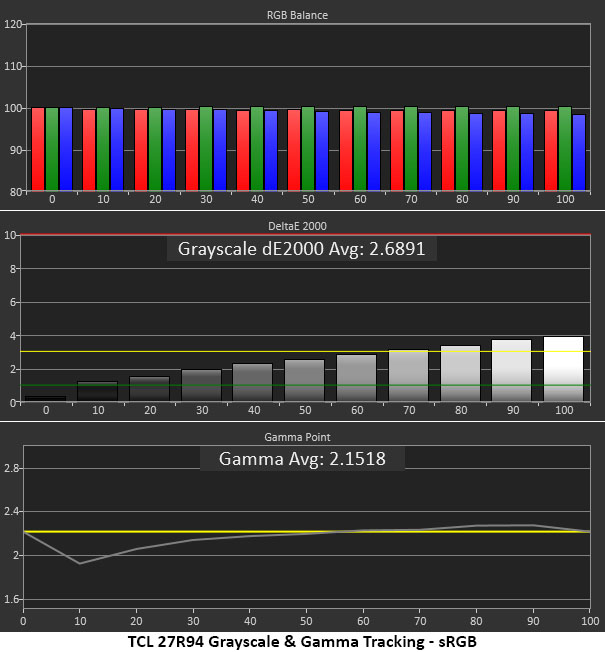Click the red bar at 70 in RGB Balance
The width and height of the screenshot is (605, 652).
tap(397, 151)
